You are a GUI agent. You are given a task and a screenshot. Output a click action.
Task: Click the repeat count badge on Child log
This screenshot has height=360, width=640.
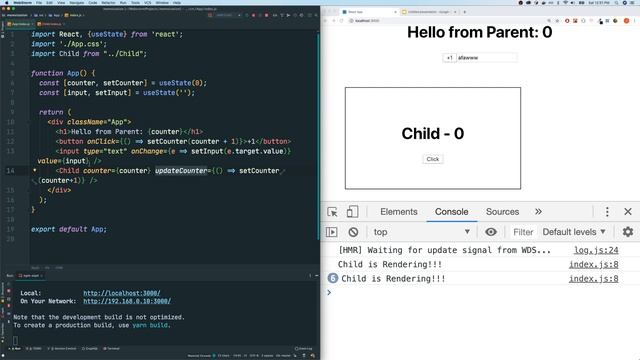(x=333, y=278)
